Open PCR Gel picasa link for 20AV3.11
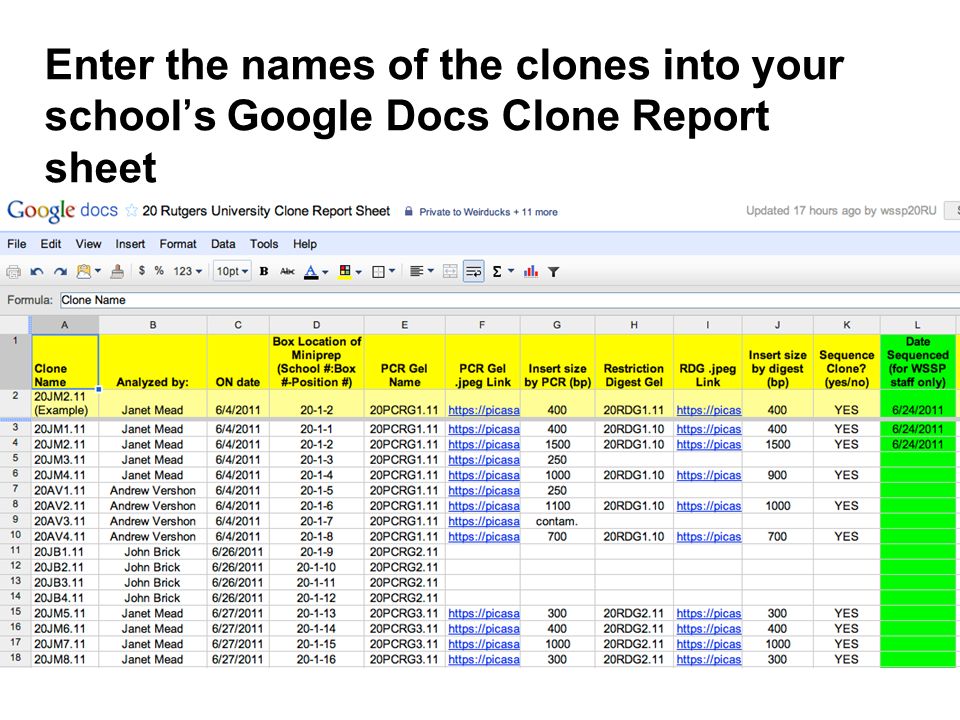 (x=484, y=521)
